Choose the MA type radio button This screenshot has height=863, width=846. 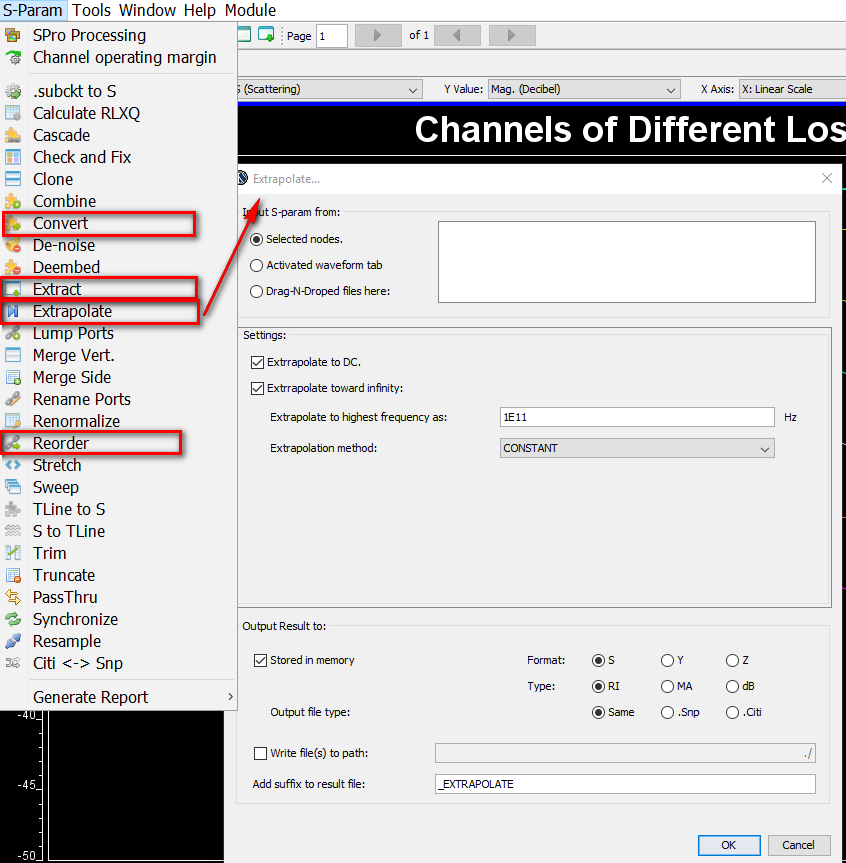coord(667,686)
